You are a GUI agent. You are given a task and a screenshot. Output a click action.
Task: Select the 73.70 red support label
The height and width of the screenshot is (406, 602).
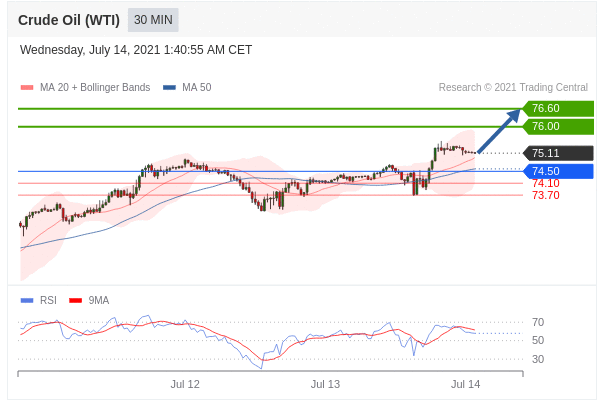tap(545, 195)
